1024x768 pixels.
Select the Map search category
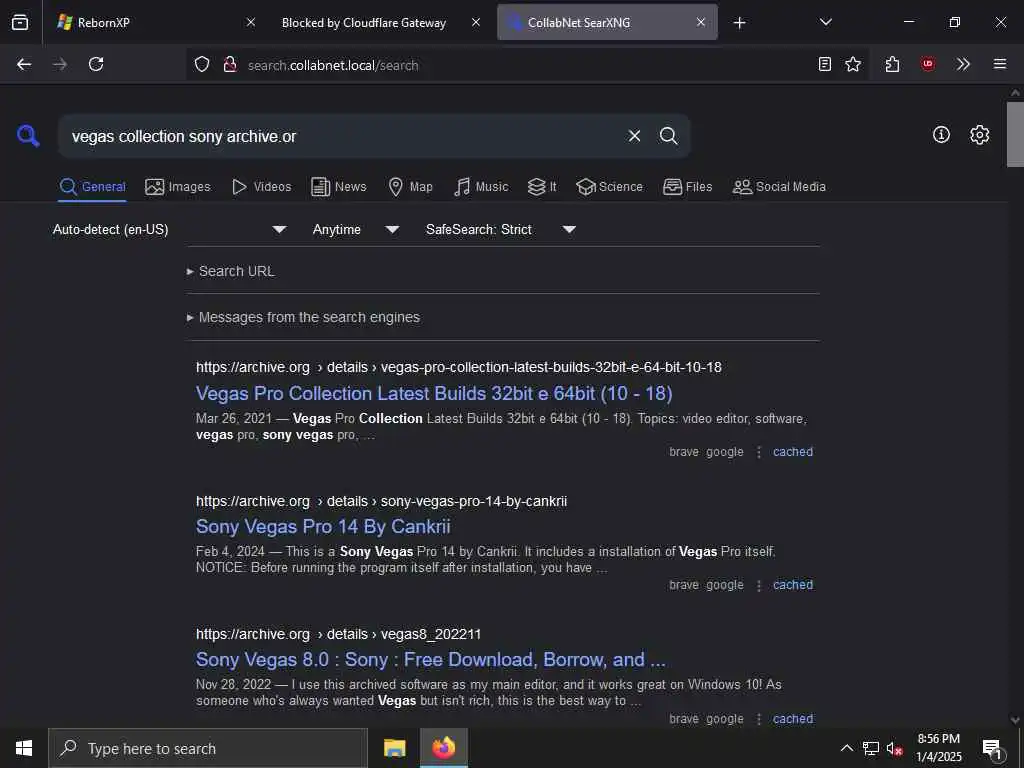(x=410, y=187)
